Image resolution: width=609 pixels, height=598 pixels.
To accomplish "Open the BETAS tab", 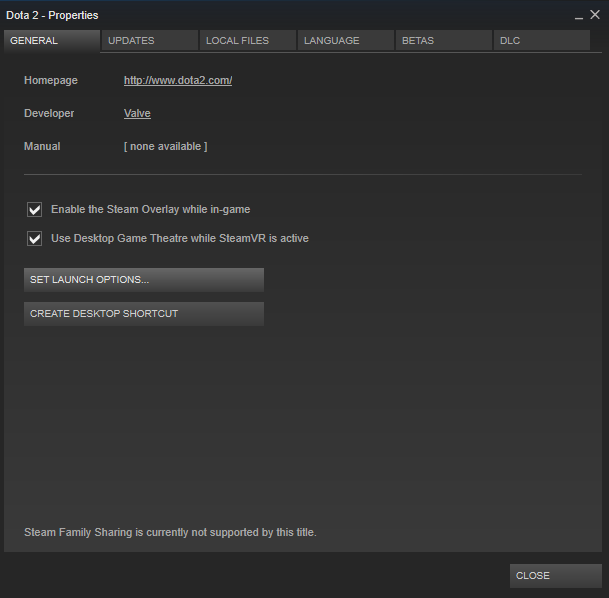I will pyautogui.click(x=444, y=40).
